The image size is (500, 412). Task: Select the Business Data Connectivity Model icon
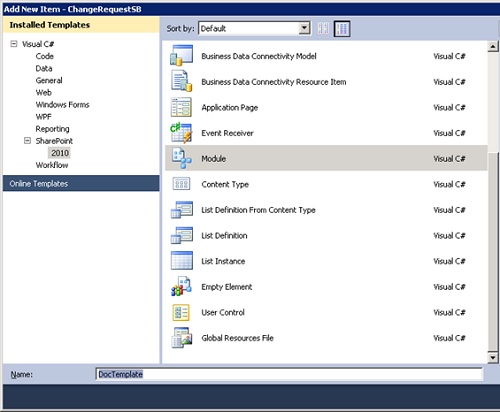click(x=181, y=55)
